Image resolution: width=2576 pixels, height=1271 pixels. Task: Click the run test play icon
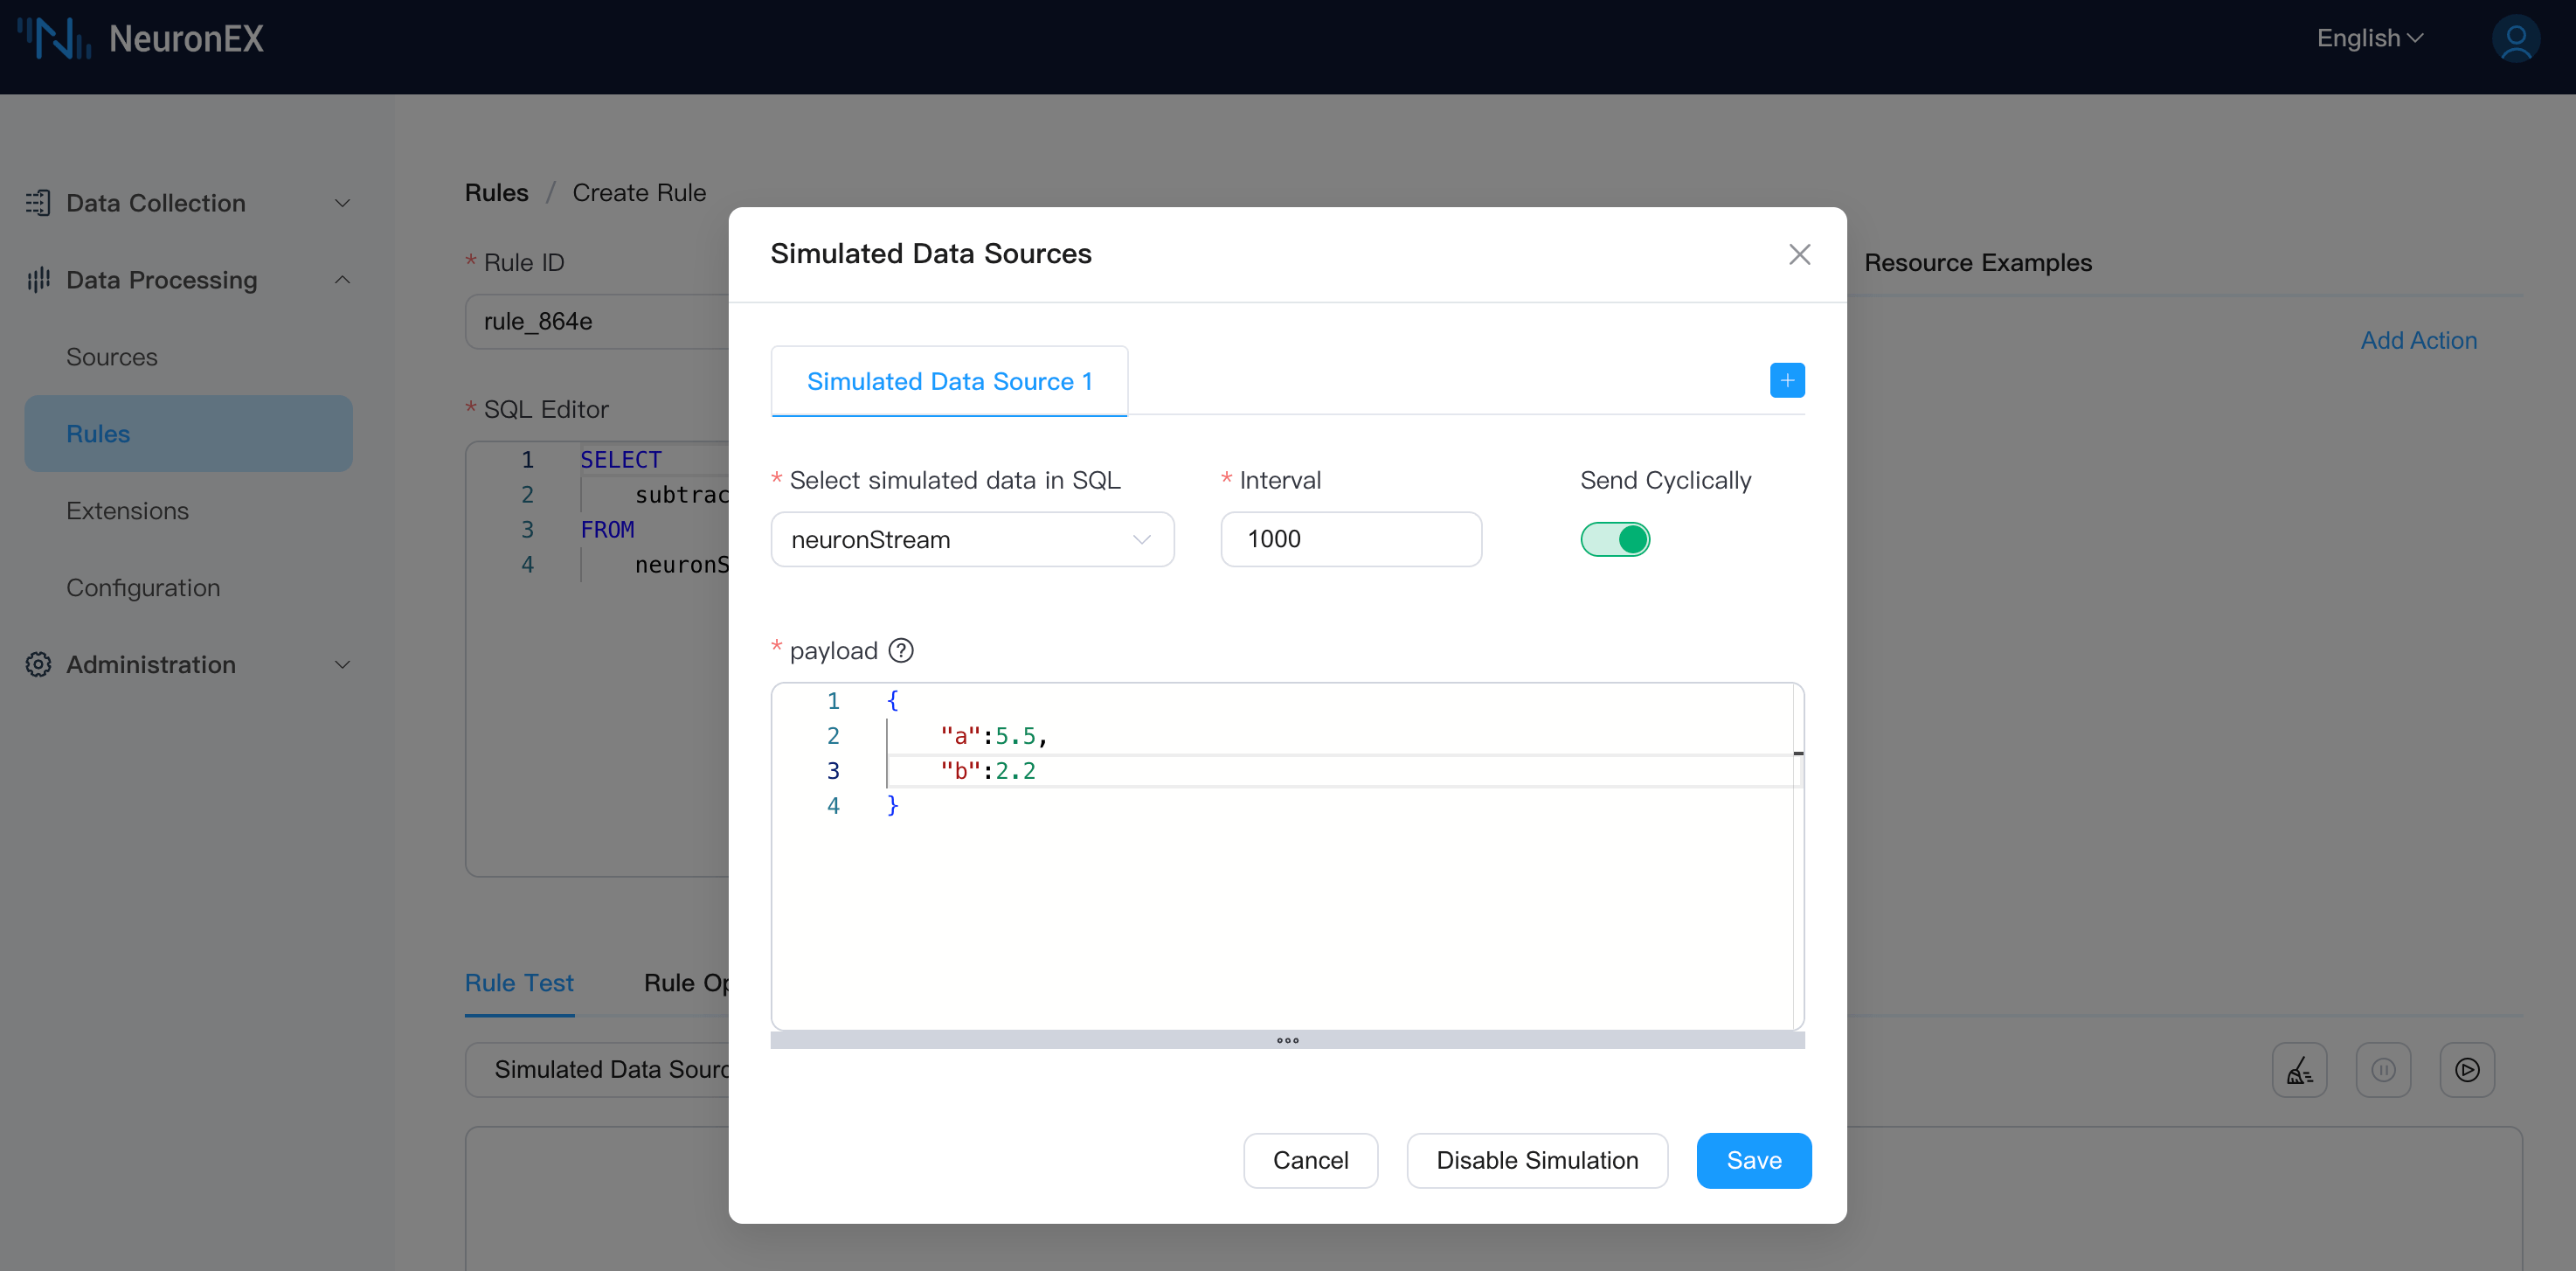(2466, 1070)
